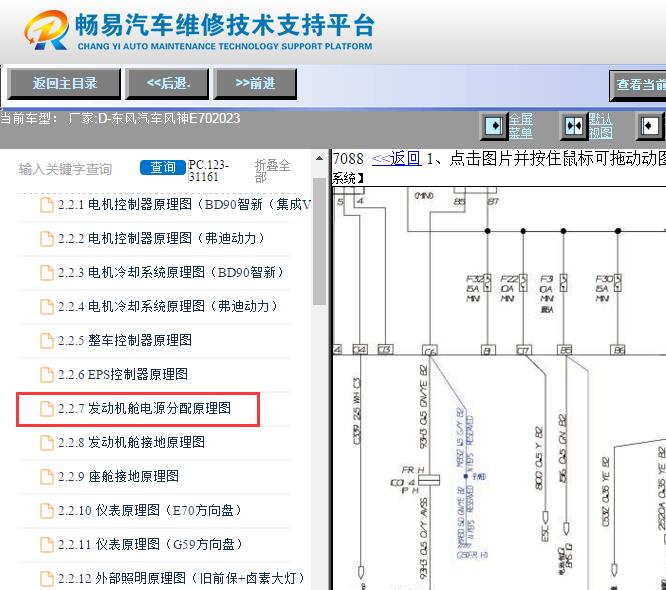Open 2.2.4 电机冷却系统原理图（弗迪动力）
Screen dimensions: 666x590
(168, 306)
